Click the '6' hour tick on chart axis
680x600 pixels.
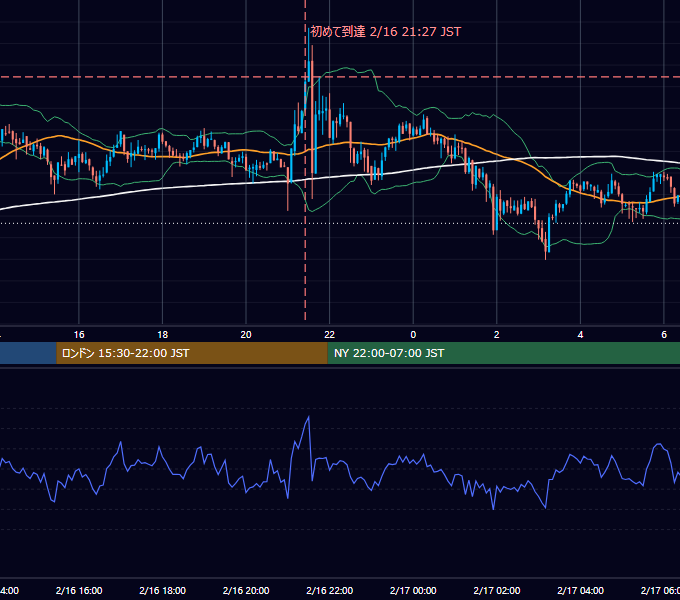[x=664, y=335]
